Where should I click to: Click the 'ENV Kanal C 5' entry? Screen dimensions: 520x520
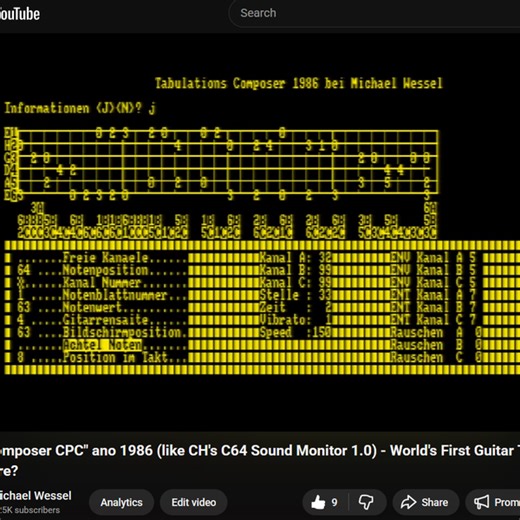433,283
